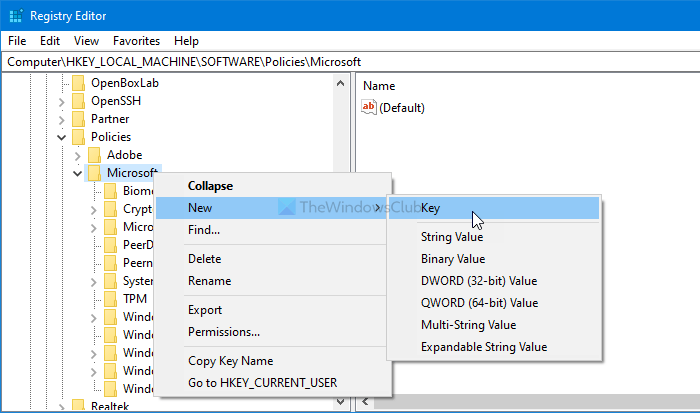Viewport: 700px width, 413px height.
Task: Select the PeerD folder icon
Action: [110, 245]
